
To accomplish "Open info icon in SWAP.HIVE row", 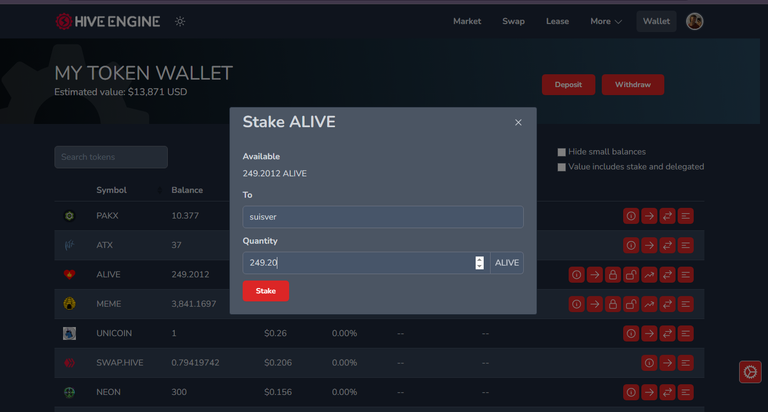I will pyautogui.click(x=649, y=363).
